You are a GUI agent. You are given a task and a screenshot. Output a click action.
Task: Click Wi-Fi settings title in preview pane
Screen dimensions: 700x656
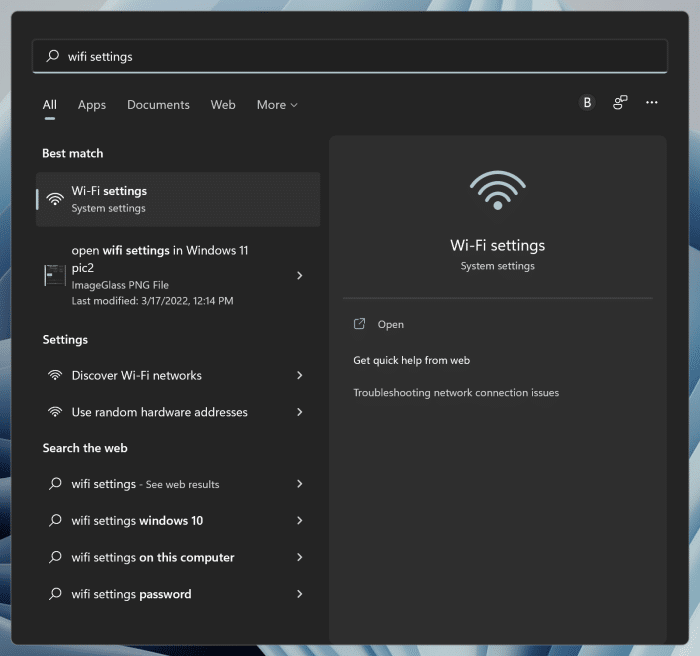pyautogui.click(x=497, y=246)
